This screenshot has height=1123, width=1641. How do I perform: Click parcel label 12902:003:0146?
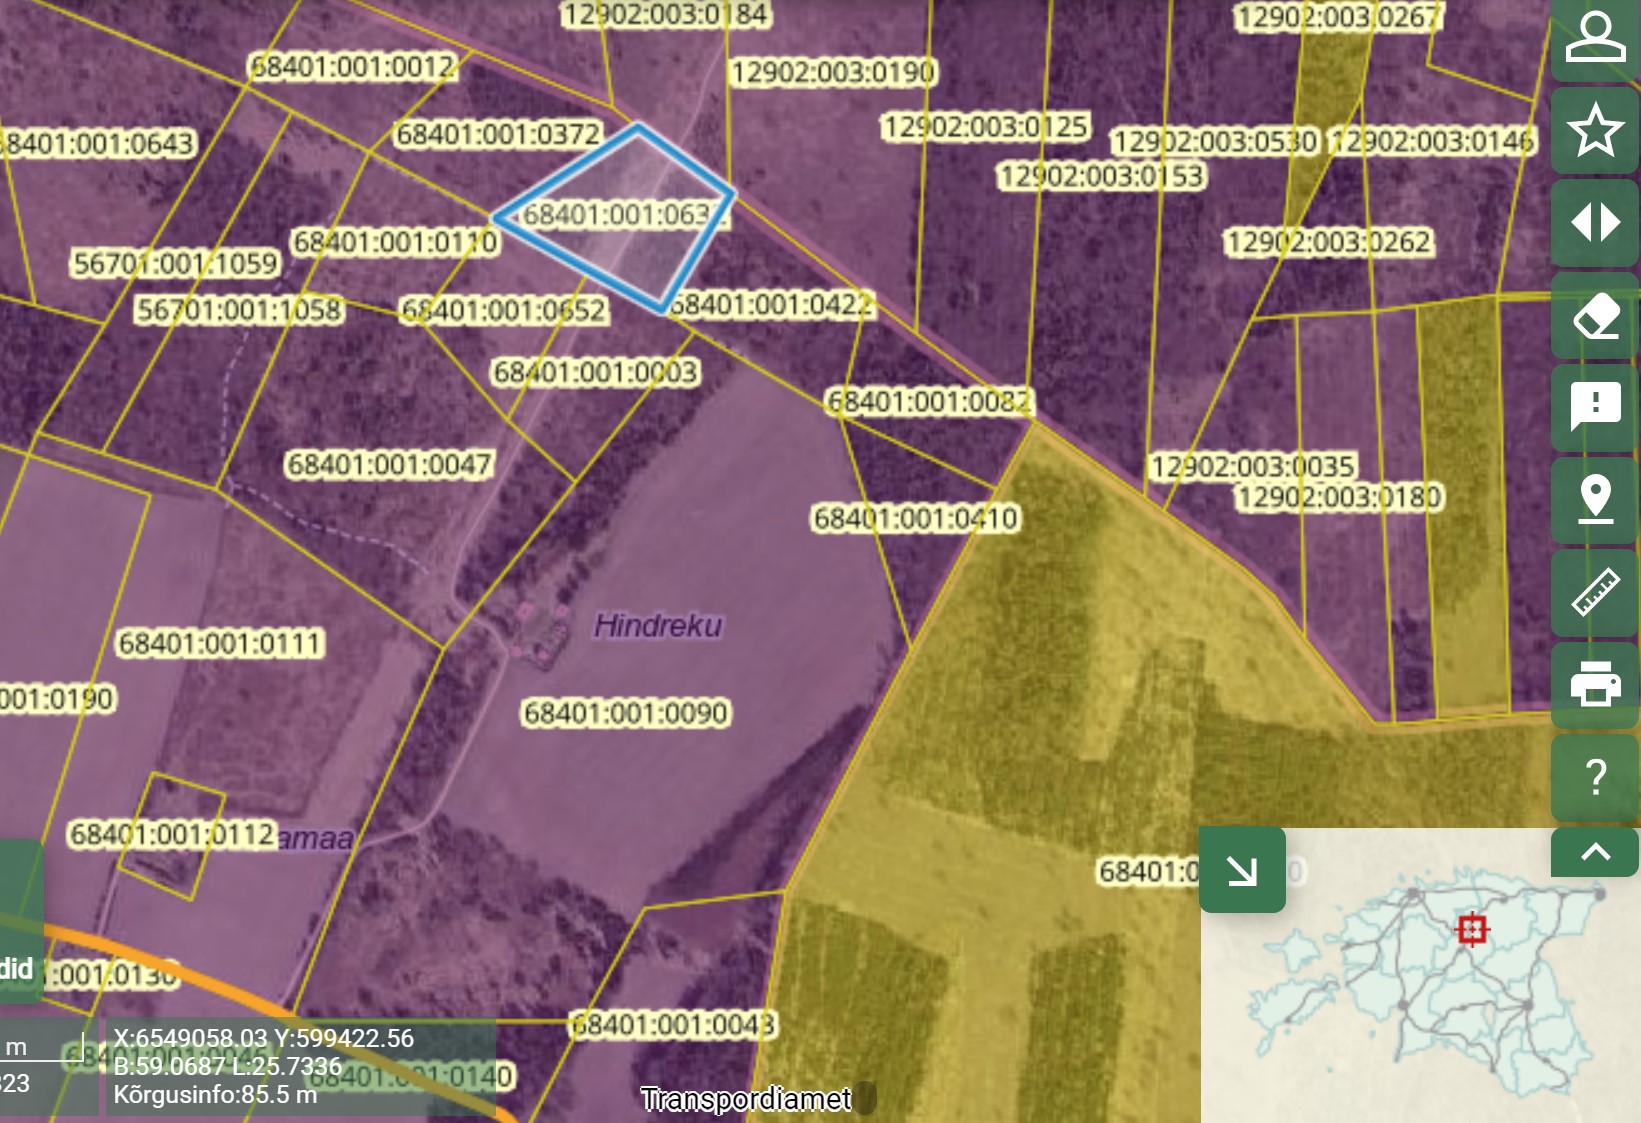click(x=1432, y=141)
